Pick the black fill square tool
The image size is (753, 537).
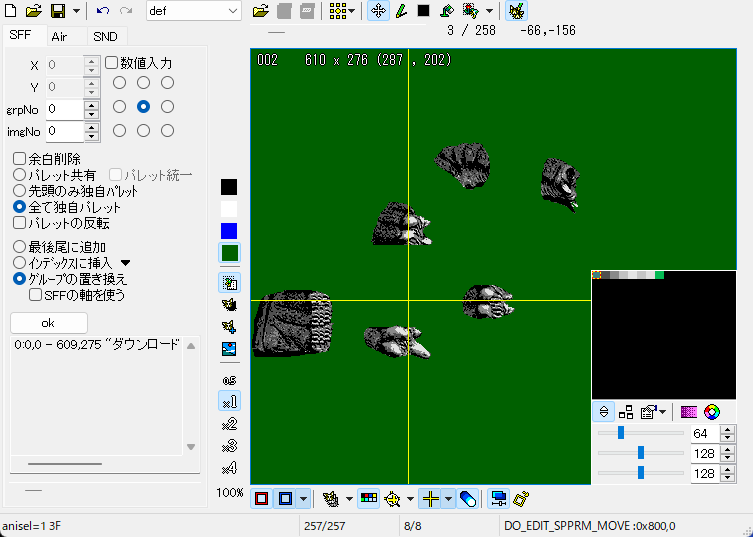click(423, 11)
